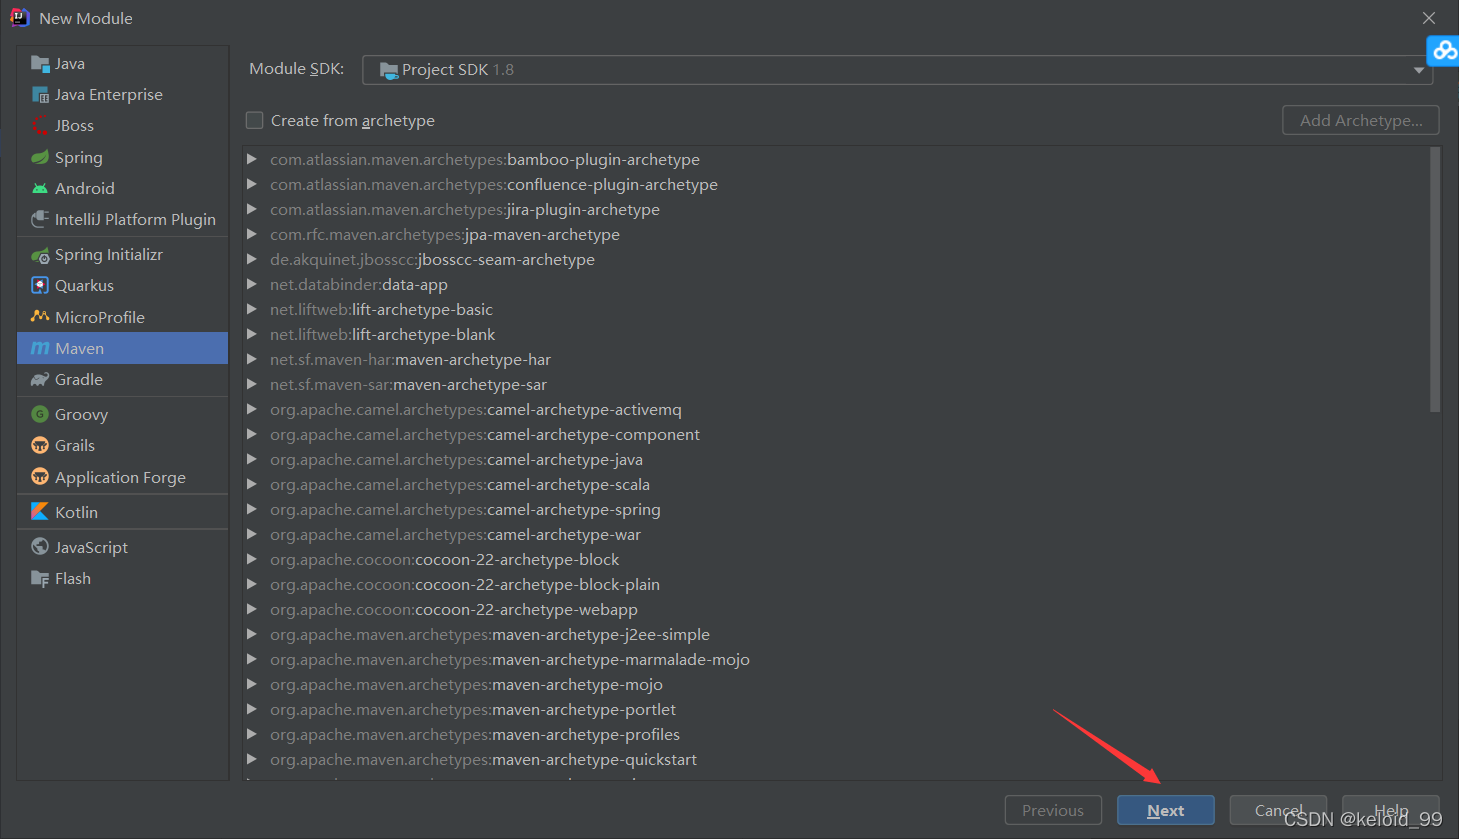Image resolution: width=1459 pixels, height=839 pixels.
Task: Click the archetype list vertical scrollbar
Action: click(x=1435, y=280)
